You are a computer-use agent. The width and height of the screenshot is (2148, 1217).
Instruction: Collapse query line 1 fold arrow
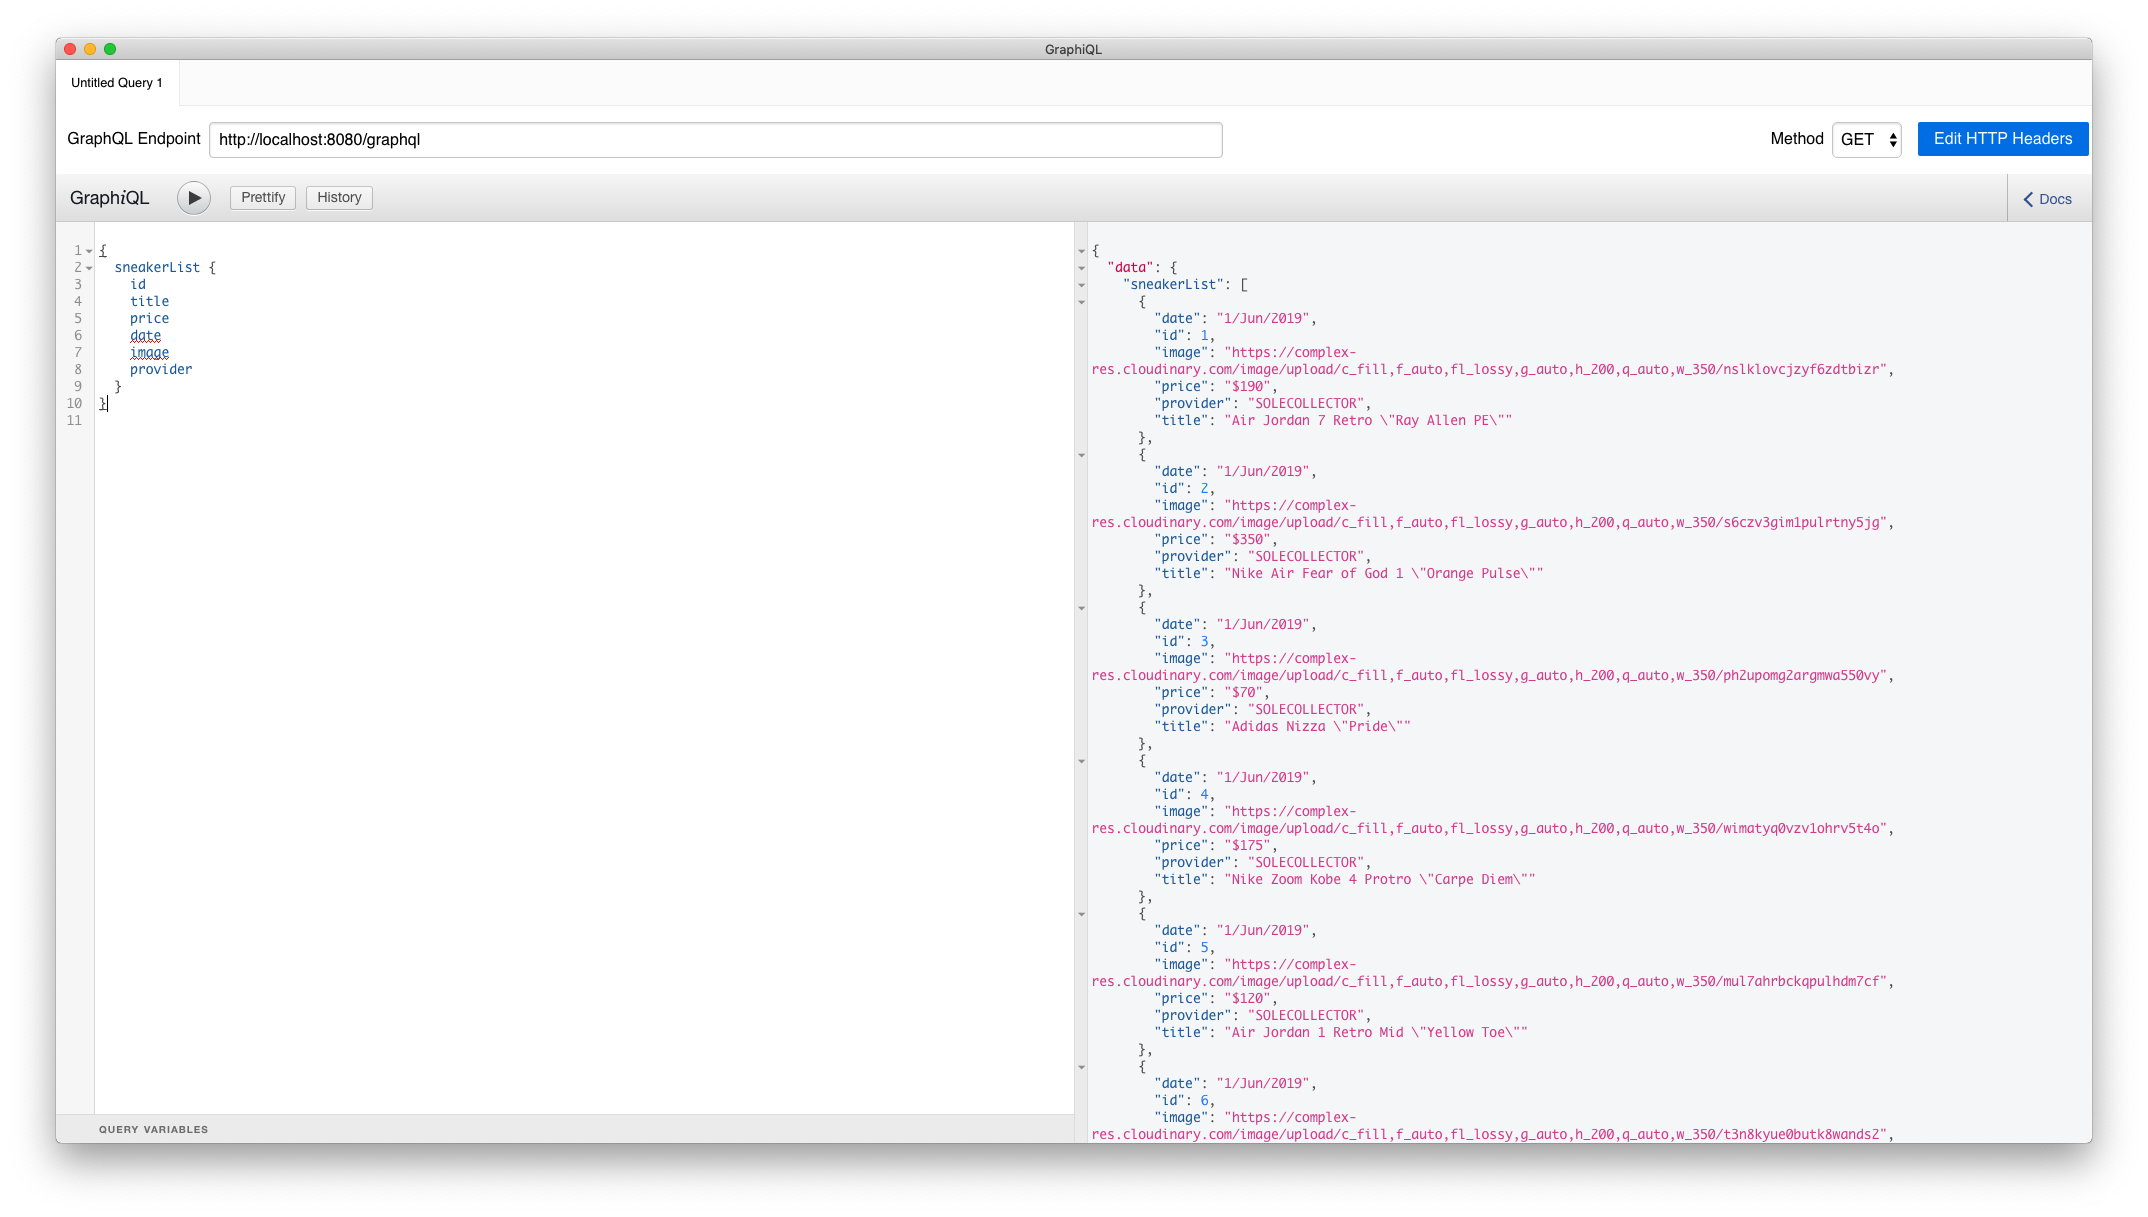click(89, 251)
